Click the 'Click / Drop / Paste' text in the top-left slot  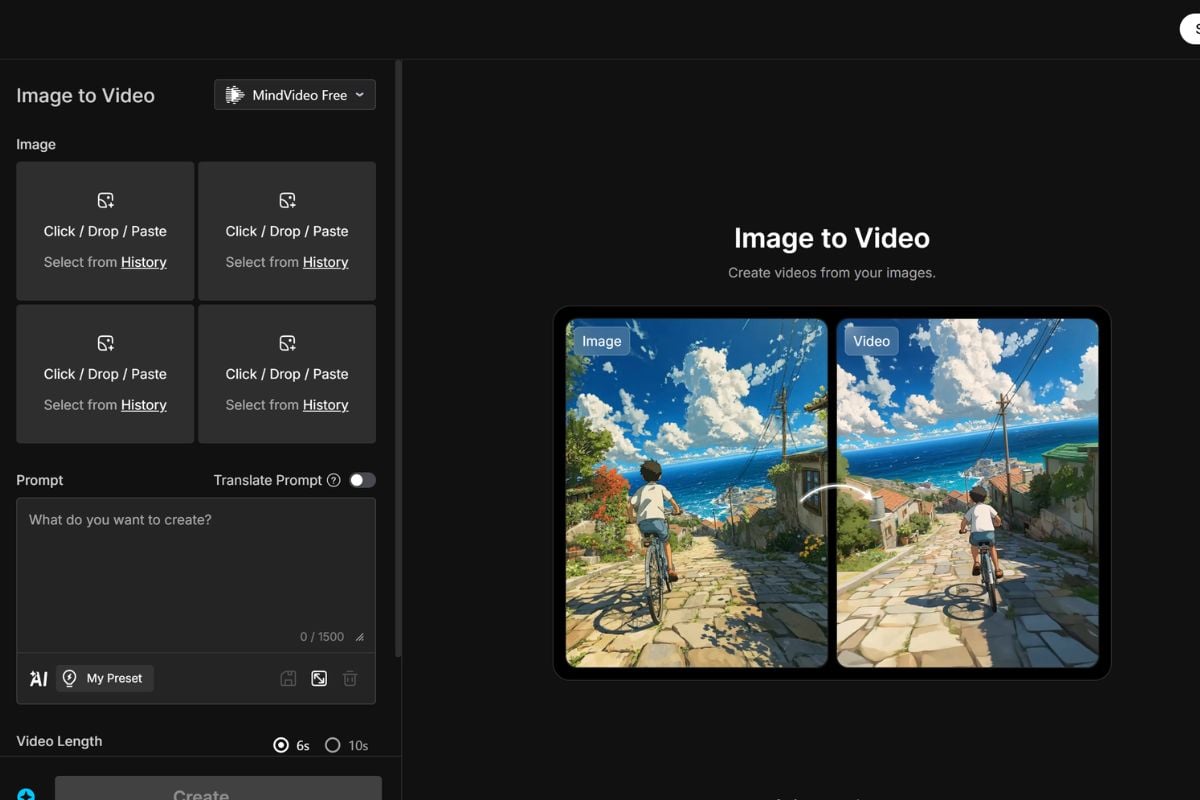point(105,231)
